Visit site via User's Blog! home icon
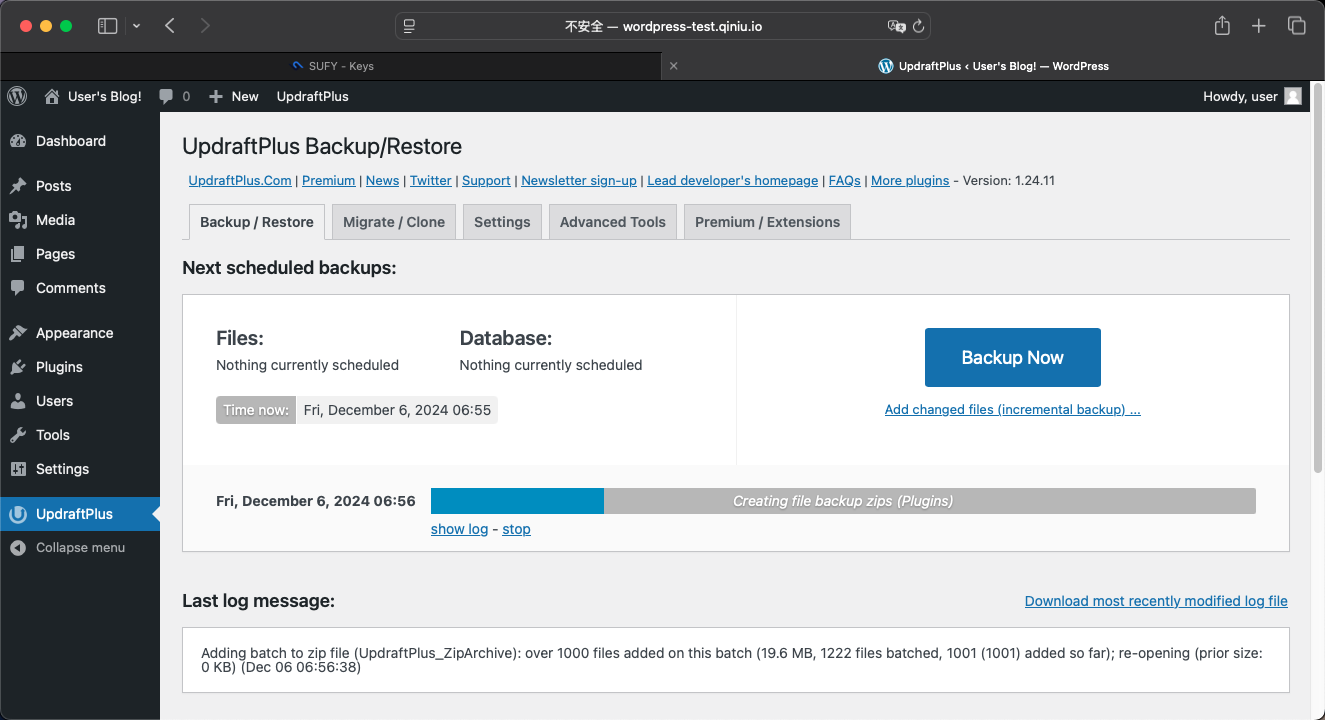 pyautogui.click(x=92, y=96)
